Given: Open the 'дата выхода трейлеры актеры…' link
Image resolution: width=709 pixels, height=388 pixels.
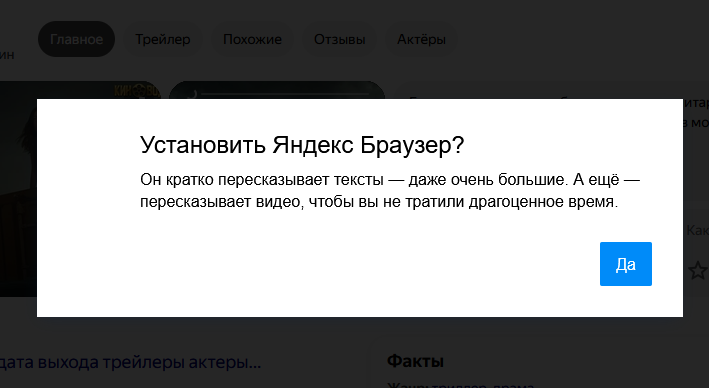Looking at the screenshot, I should click(x=130, y=362).
